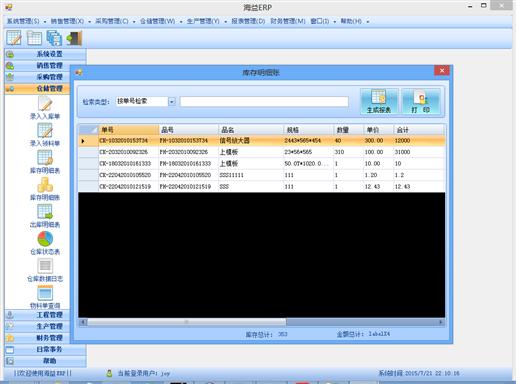516x384 pixels.
Task: Open the 采购管理(C) menu
Action: tap(112, 21)
